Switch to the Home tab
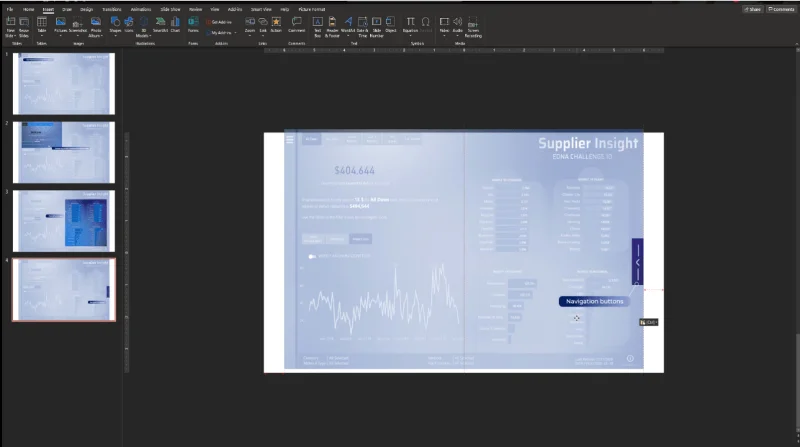800x447 pixels. click(29, 9)
